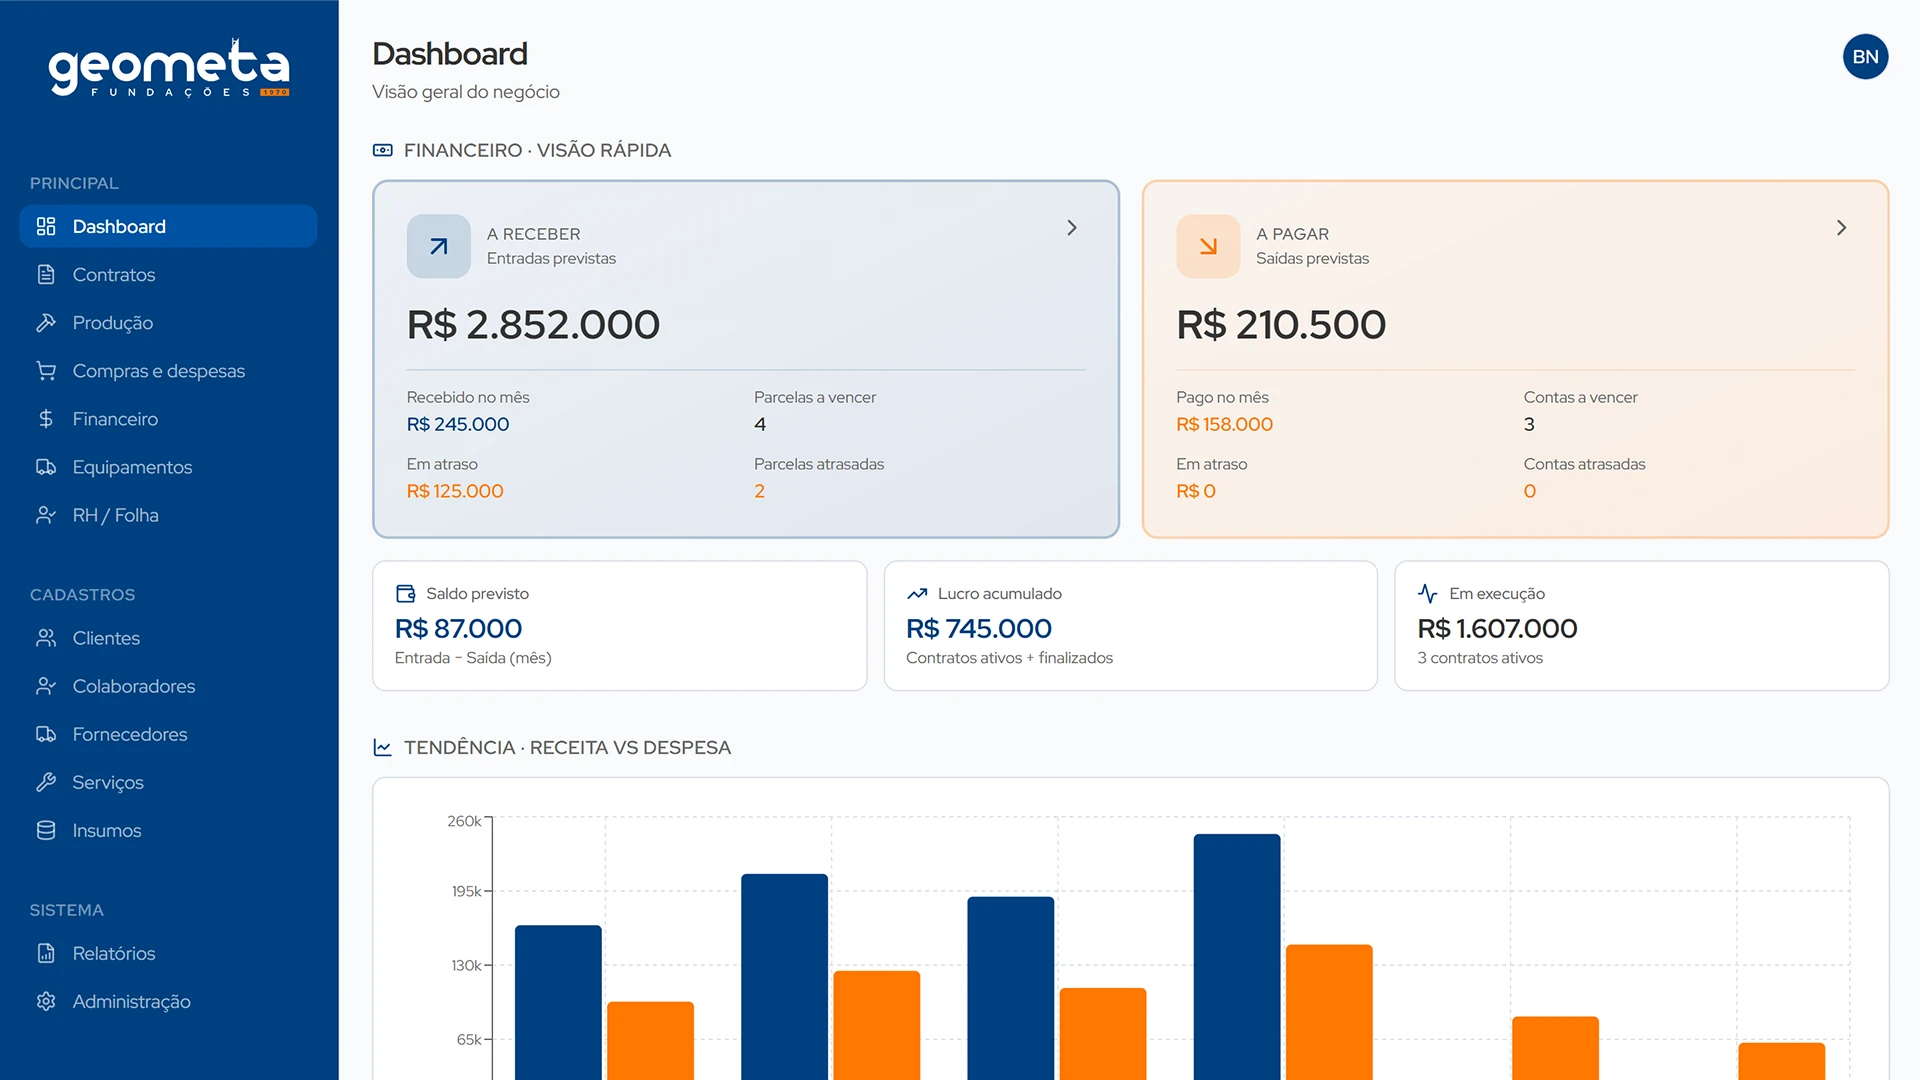
Task: Open RH / Folha menu item
Action: click(115, 515)
